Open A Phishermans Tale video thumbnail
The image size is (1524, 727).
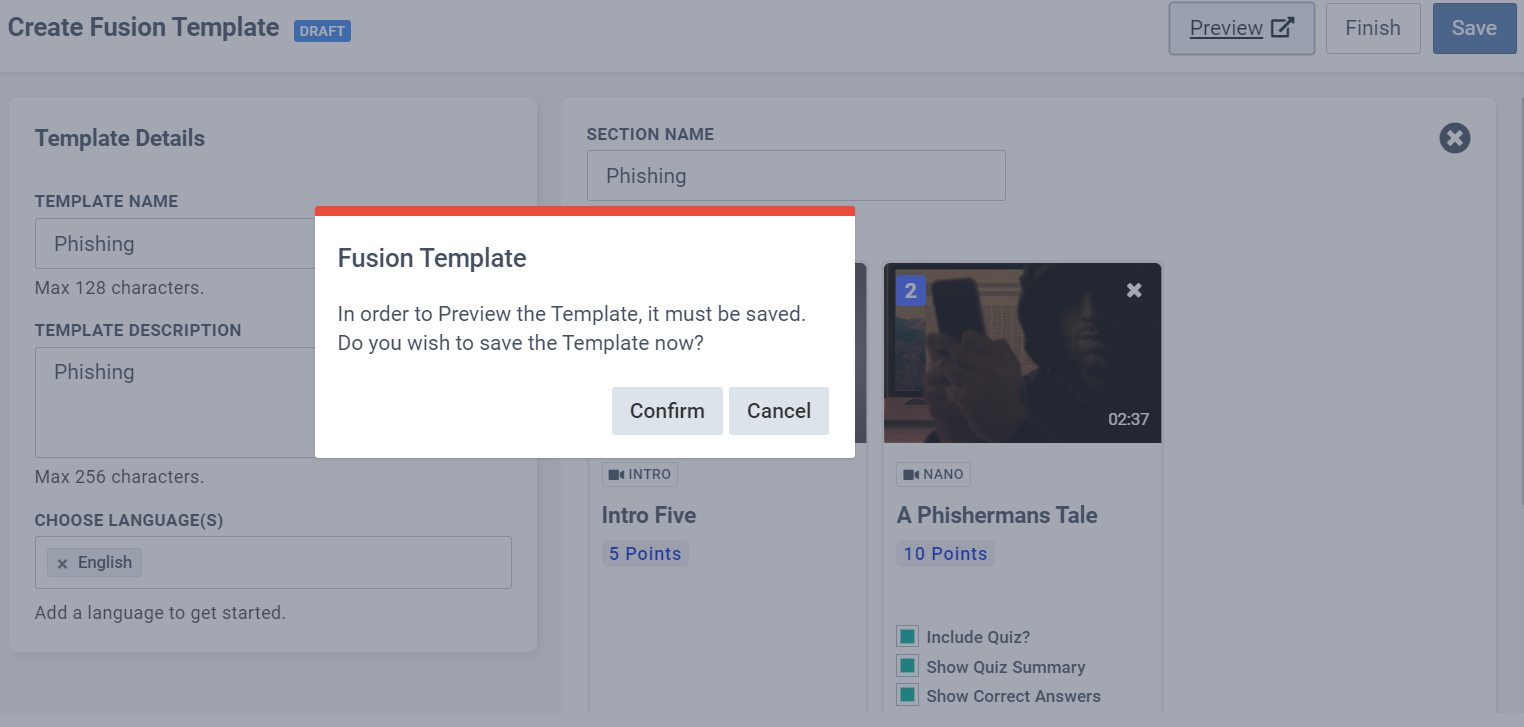(x=1022, y=353)
